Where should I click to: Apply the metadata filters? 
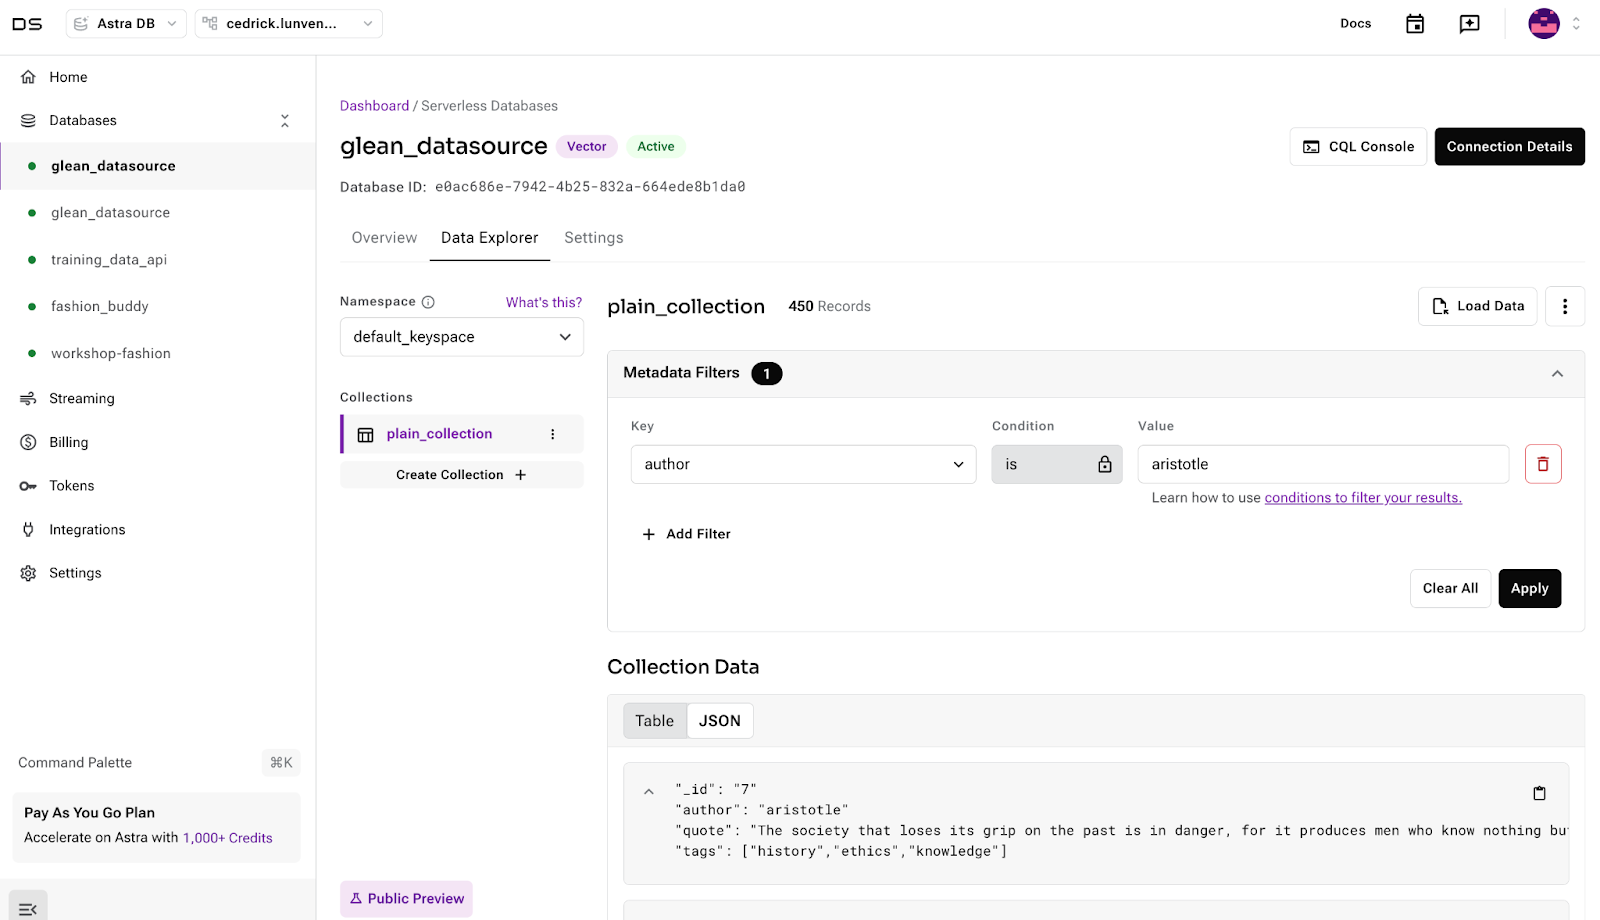(x=1529, y=588)
